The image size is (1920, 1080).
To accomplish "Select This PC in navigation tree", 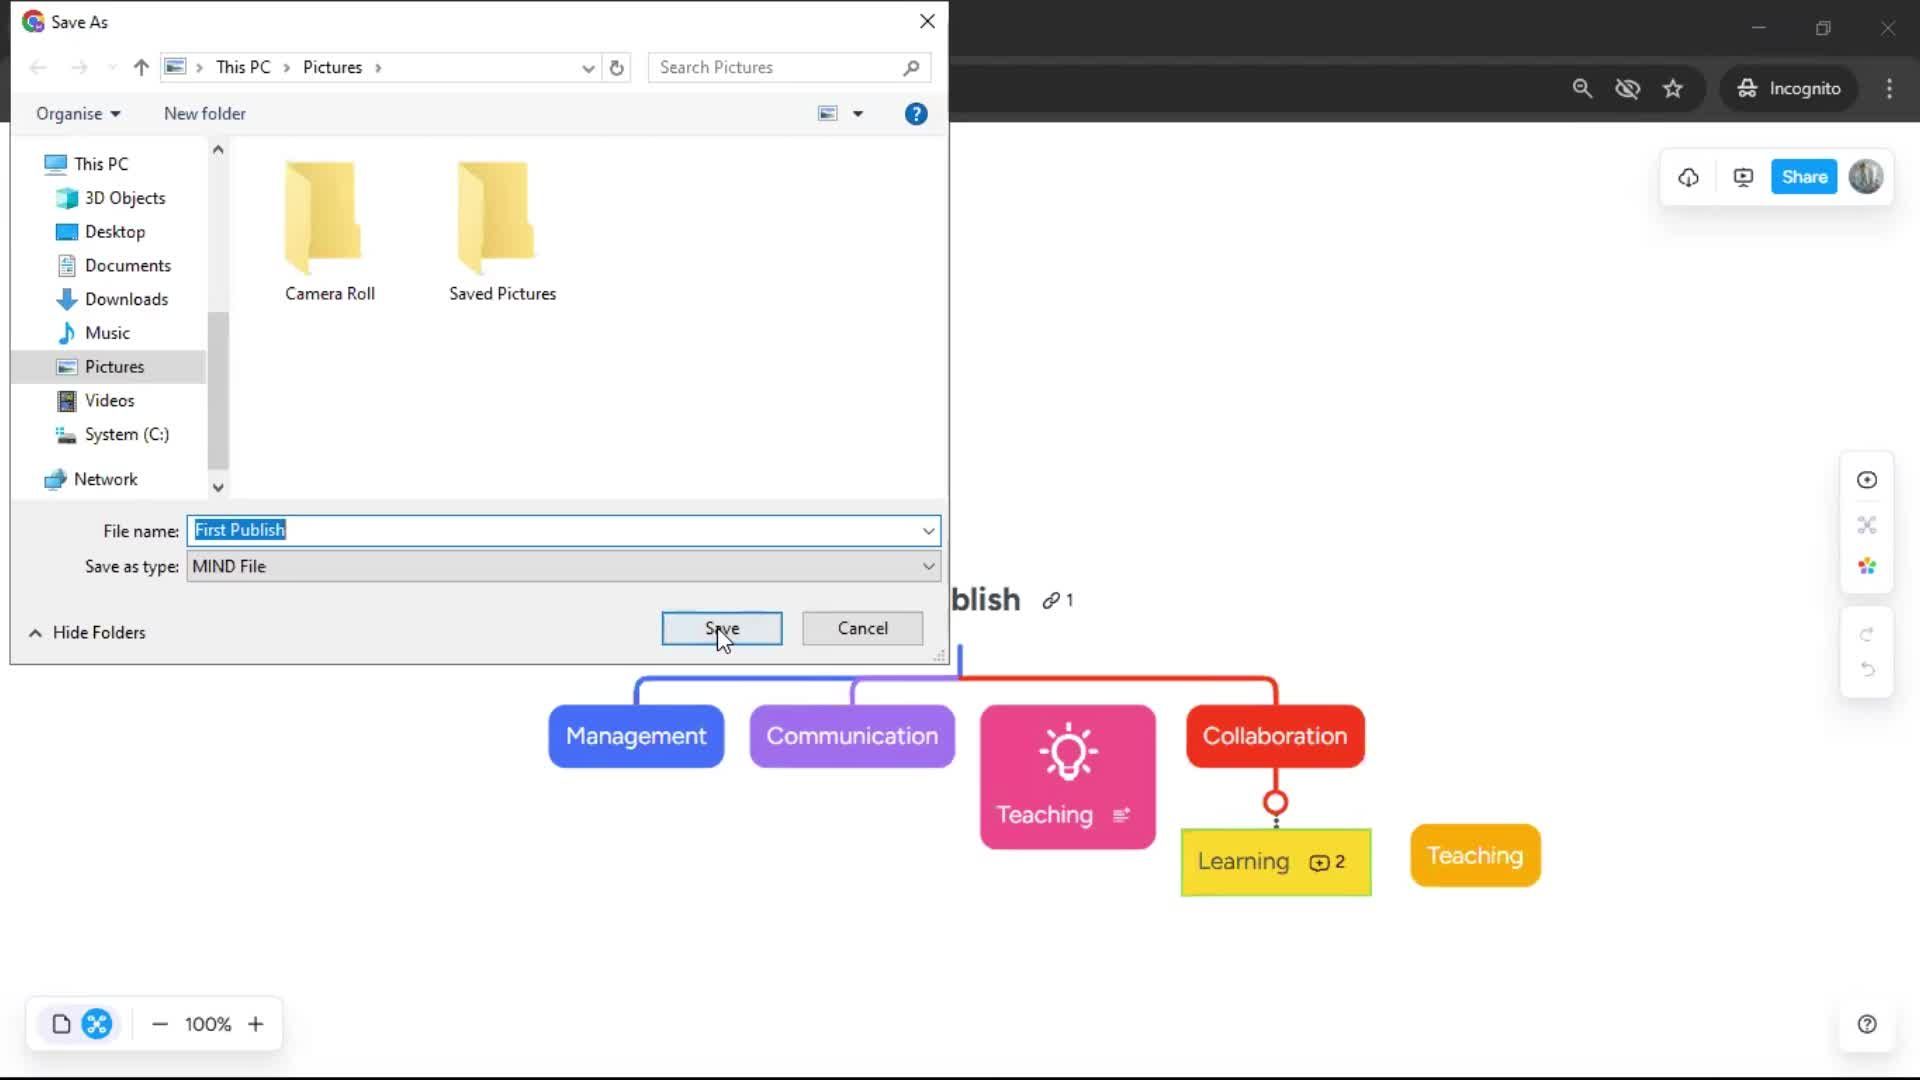I will (100, 164).
